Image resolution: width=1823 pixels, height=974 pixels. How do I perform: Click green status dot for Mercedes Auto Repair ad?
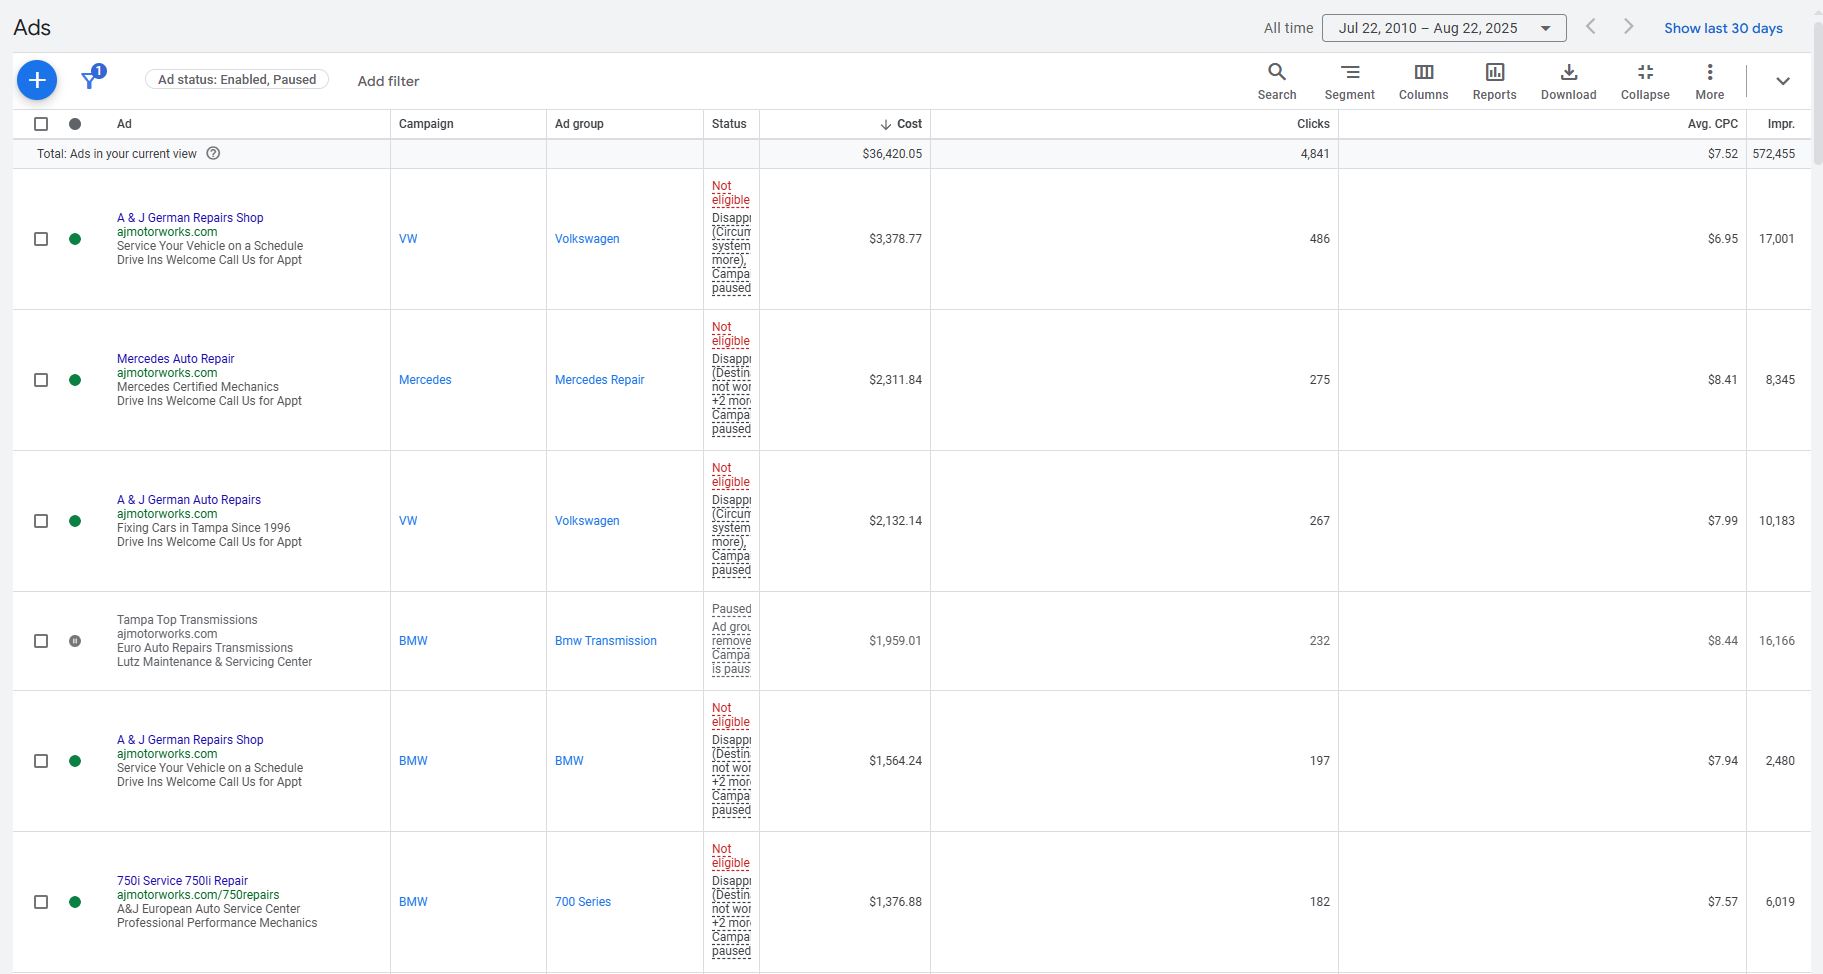[75, 380]
